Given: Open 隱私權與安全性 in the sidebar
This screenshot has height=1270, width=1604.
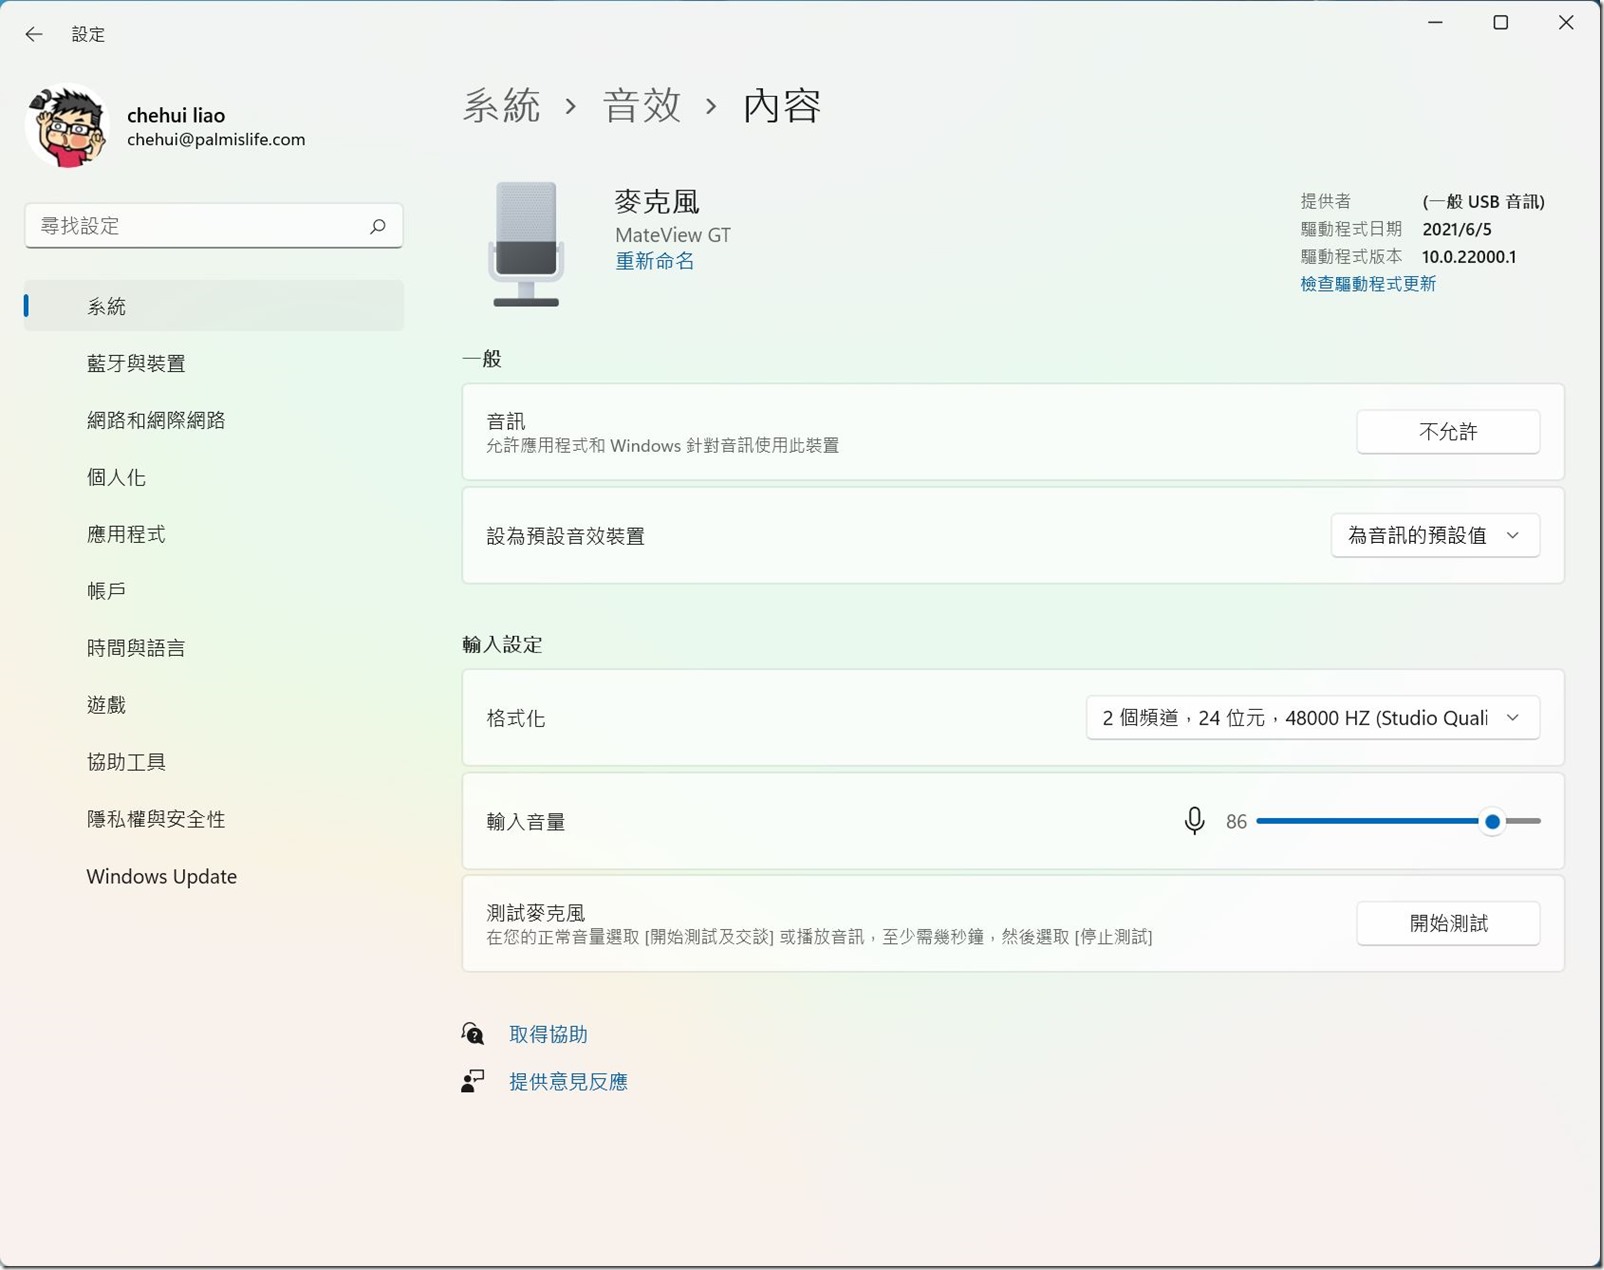Looking at the screenshot, I should coord(156,819).
